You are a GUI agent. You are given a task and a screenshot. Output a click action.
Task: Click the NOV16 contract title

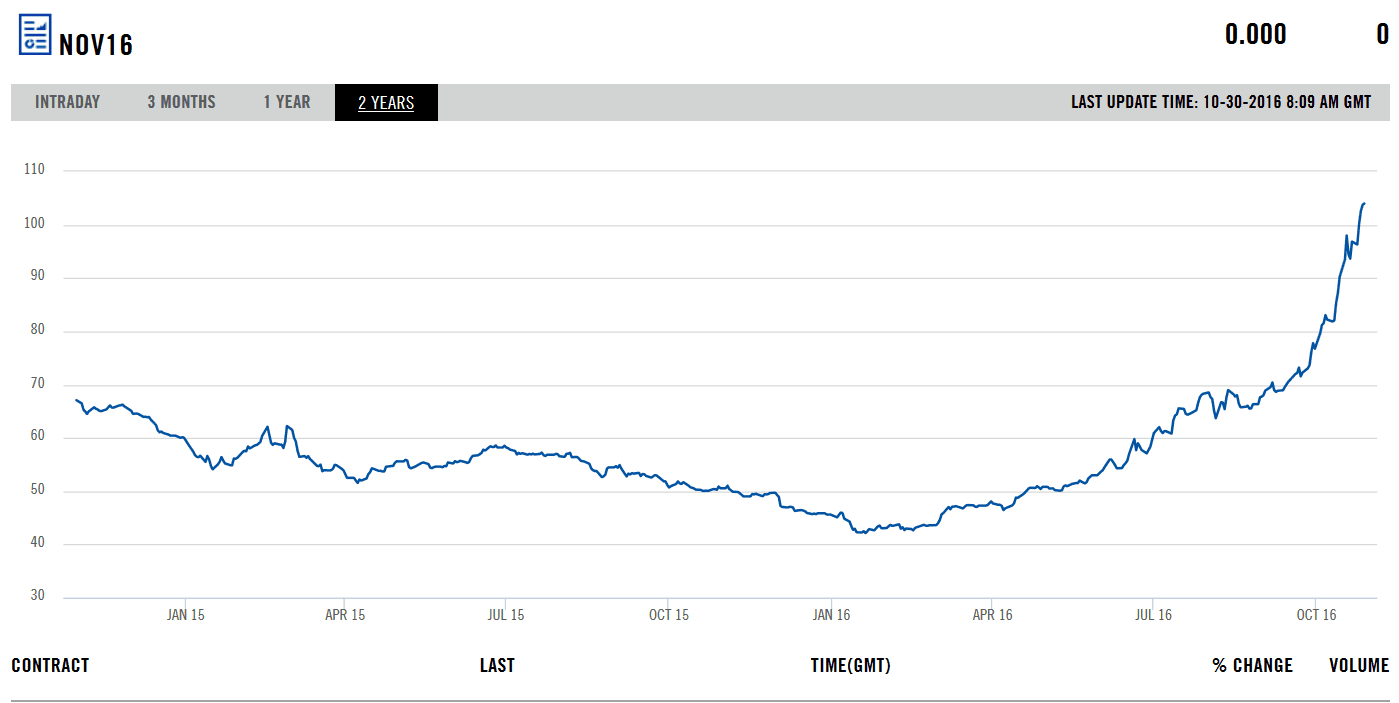[x=96, y=45]
